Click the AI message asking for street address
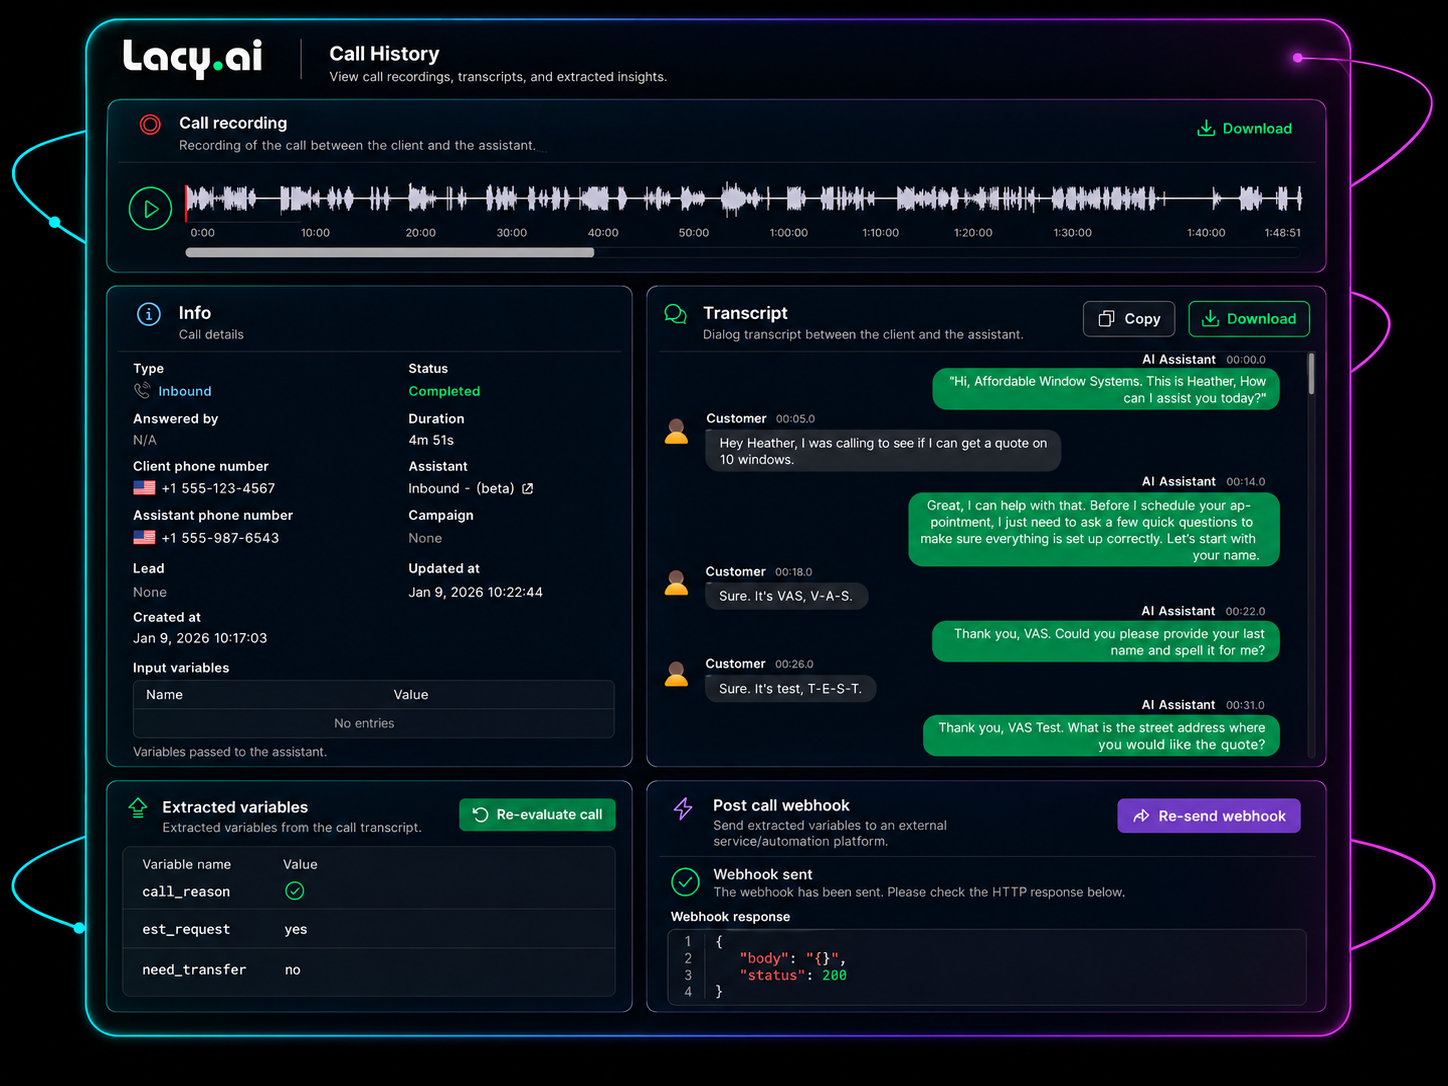 pos(1101,736)
